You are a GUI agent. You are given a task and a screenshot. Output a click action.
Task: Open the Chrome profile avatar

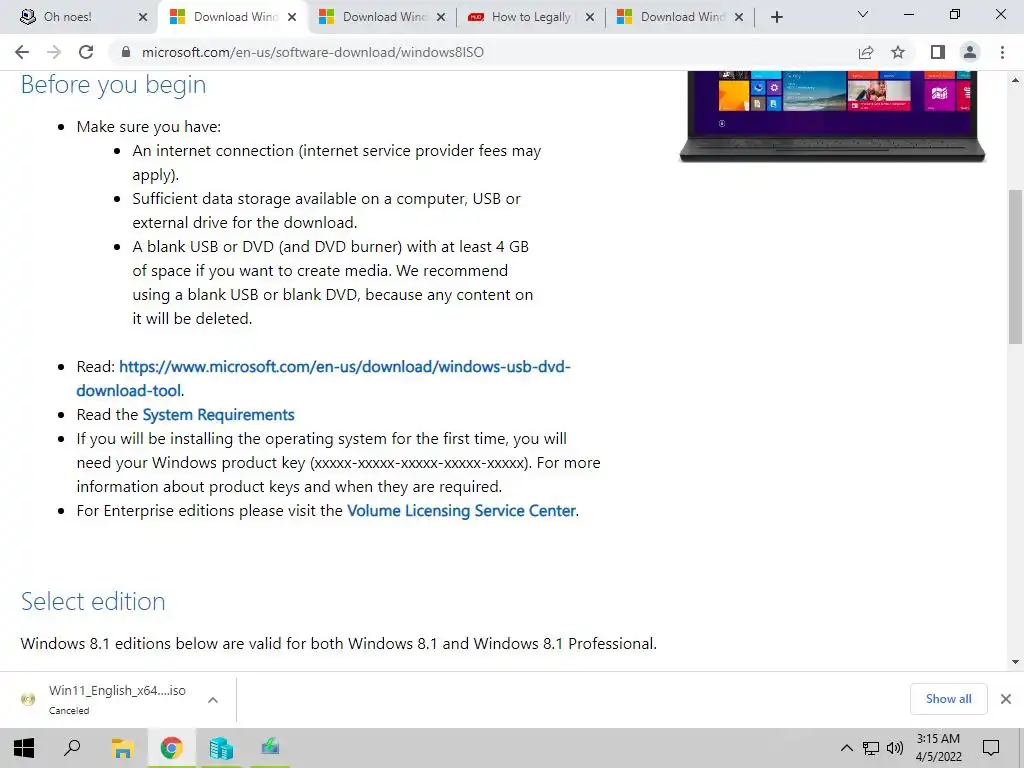pyautogui.click(x=970, y=52)
